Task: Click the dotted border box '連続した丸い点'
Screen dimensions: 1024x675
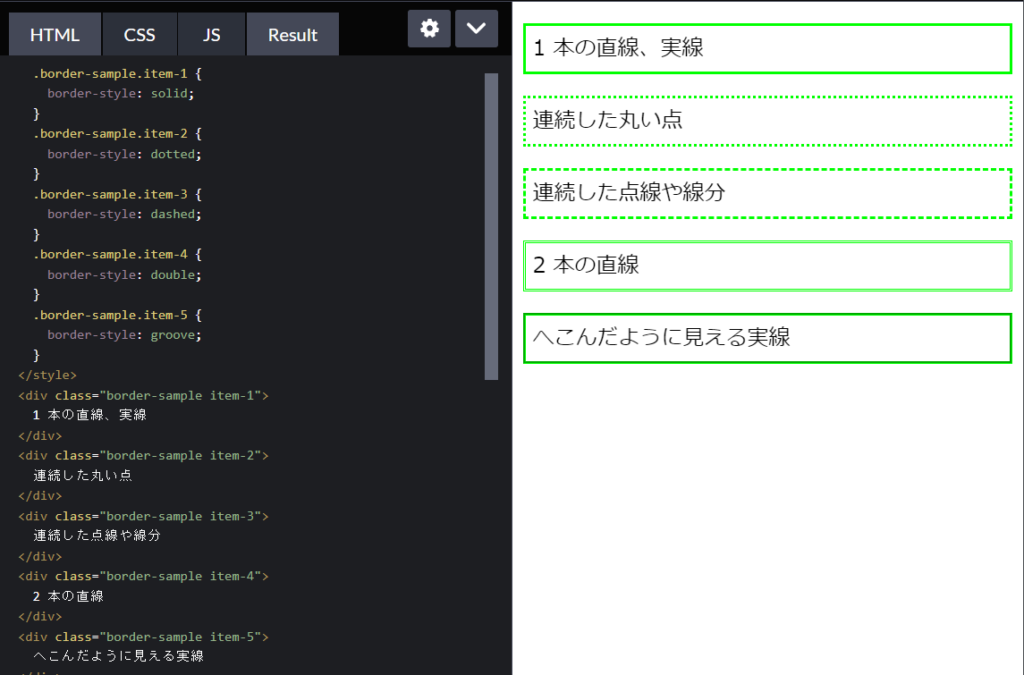Action: click(767, 121)
